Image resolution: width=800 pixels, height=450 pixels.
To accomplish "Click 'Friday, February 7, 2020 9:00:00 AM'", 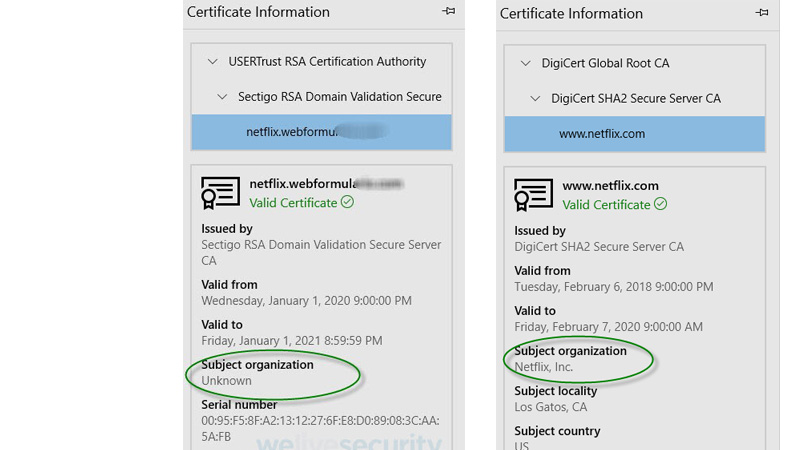I will (608, 327).
